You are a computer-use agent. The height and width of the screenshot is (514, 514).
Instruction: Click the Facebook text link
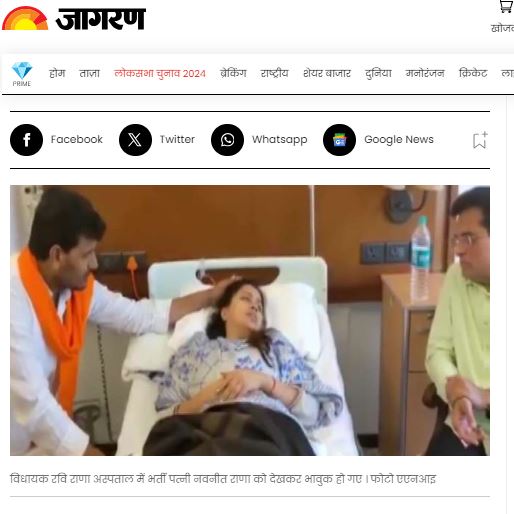[77, 139]
